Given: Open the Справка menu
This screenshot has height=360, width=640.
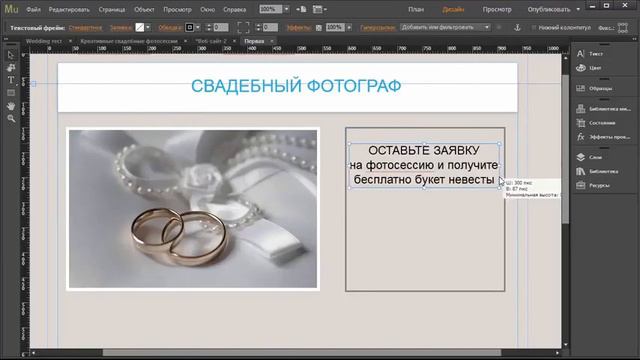Looking at the screenshot, I should tap(234, 9).
